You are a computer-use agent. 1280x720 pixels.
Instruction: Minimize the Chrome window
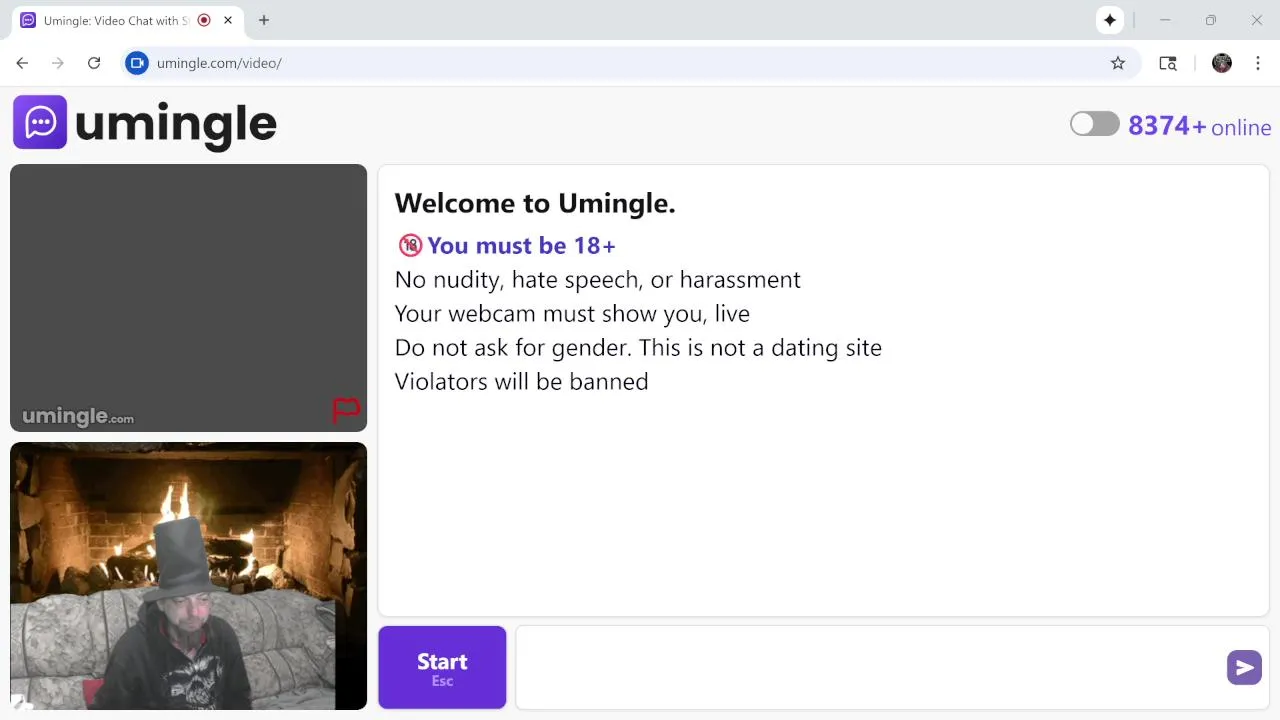[x=1165, y=20]
